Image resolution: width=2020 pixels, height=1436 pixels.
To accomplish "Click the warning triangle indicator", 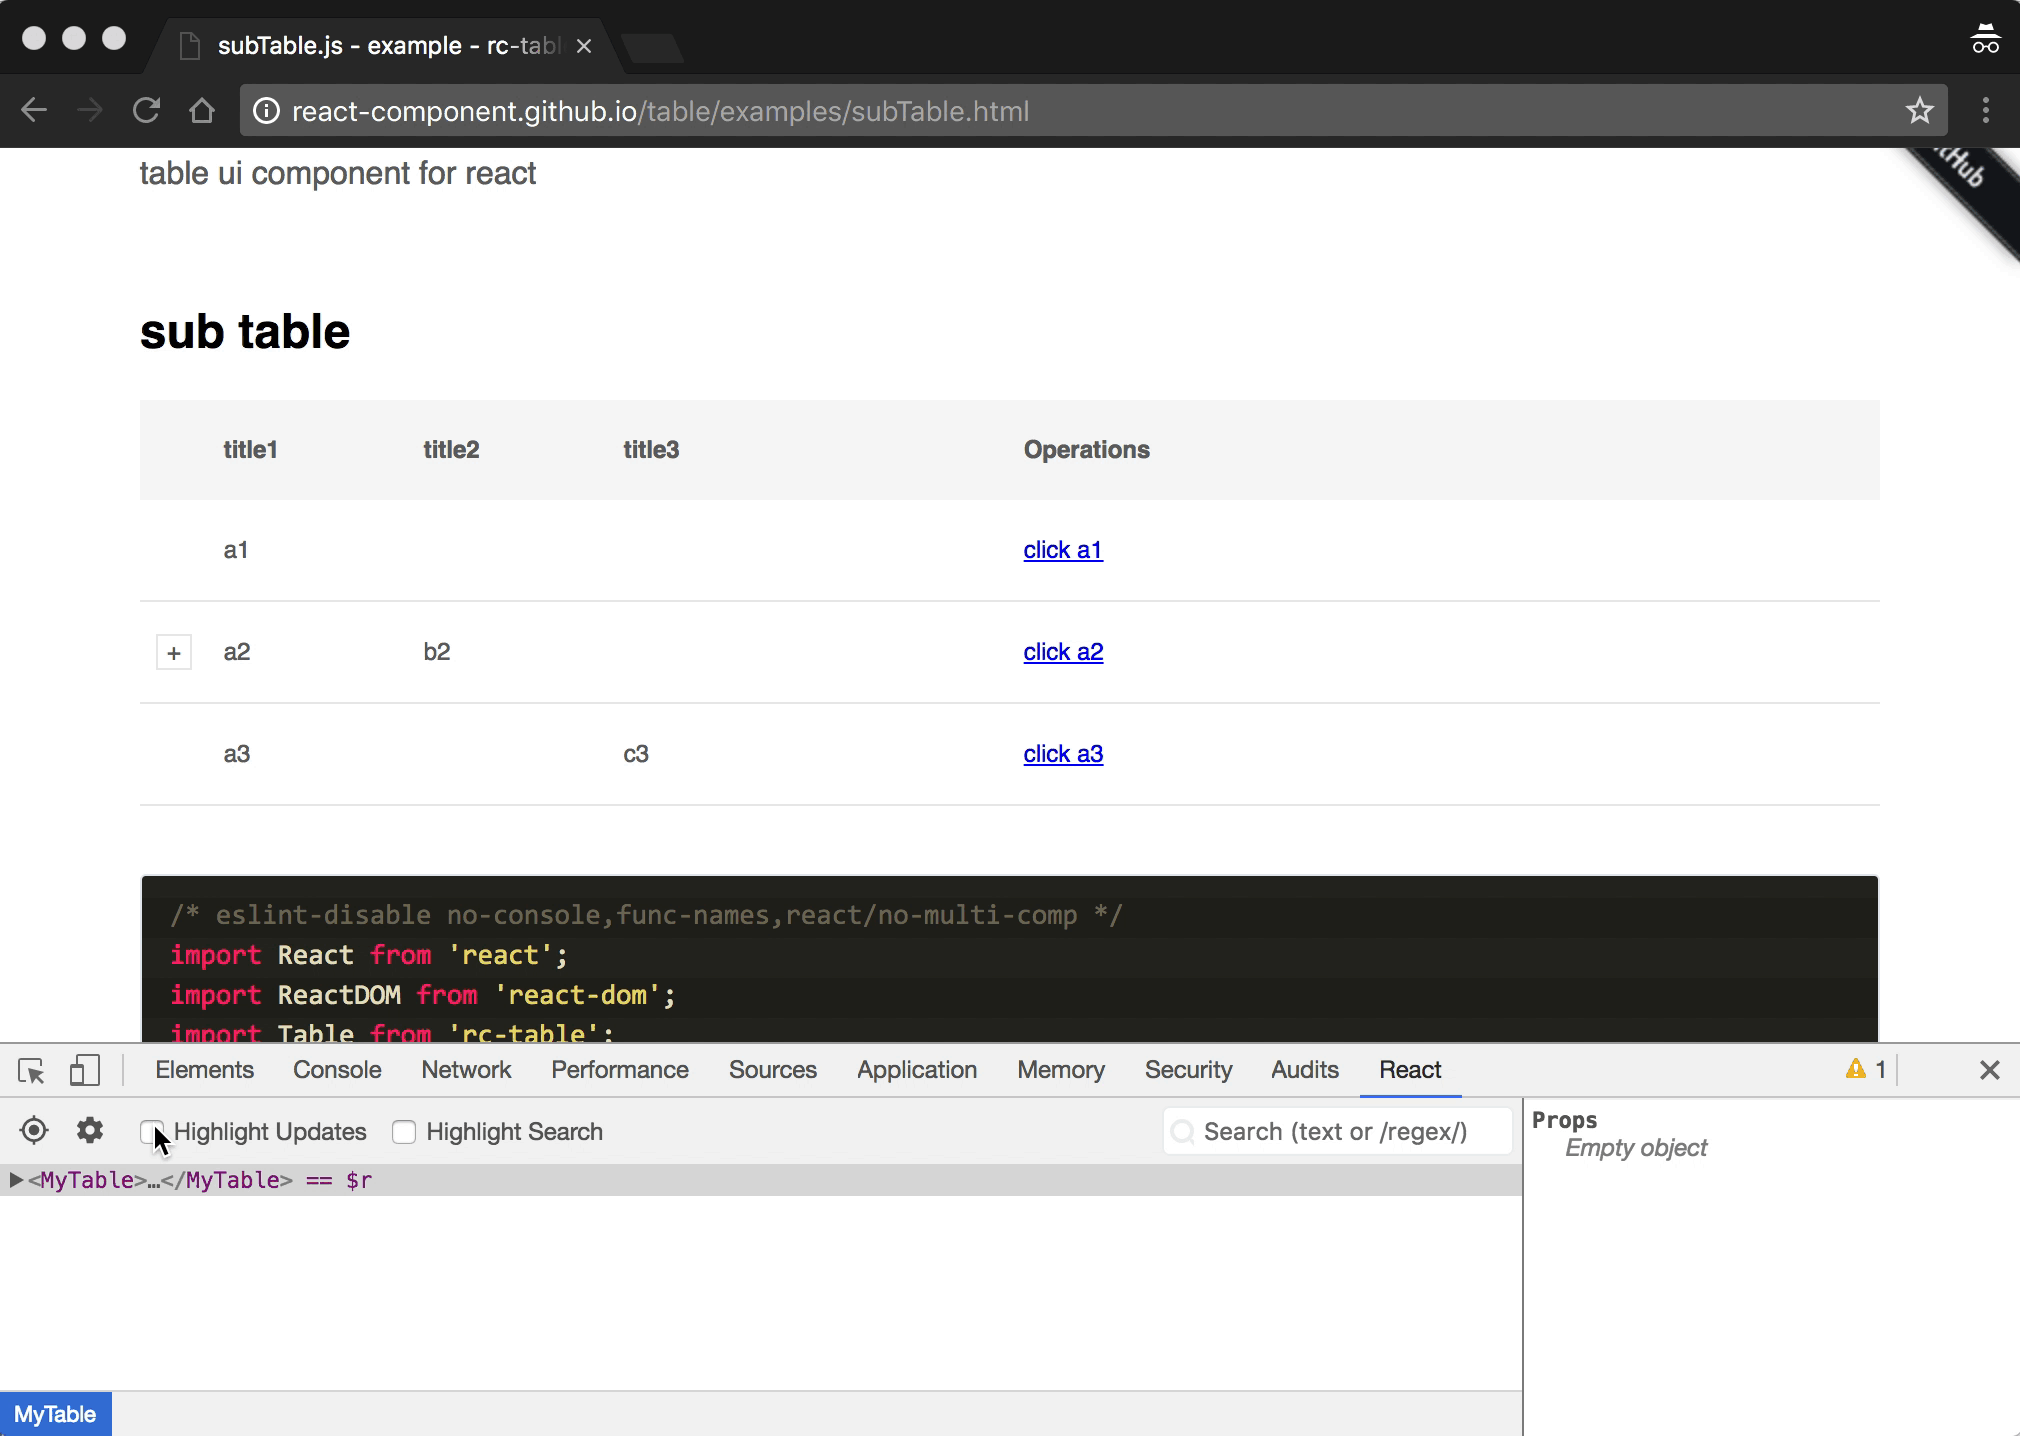I will pos(1856,1069).
